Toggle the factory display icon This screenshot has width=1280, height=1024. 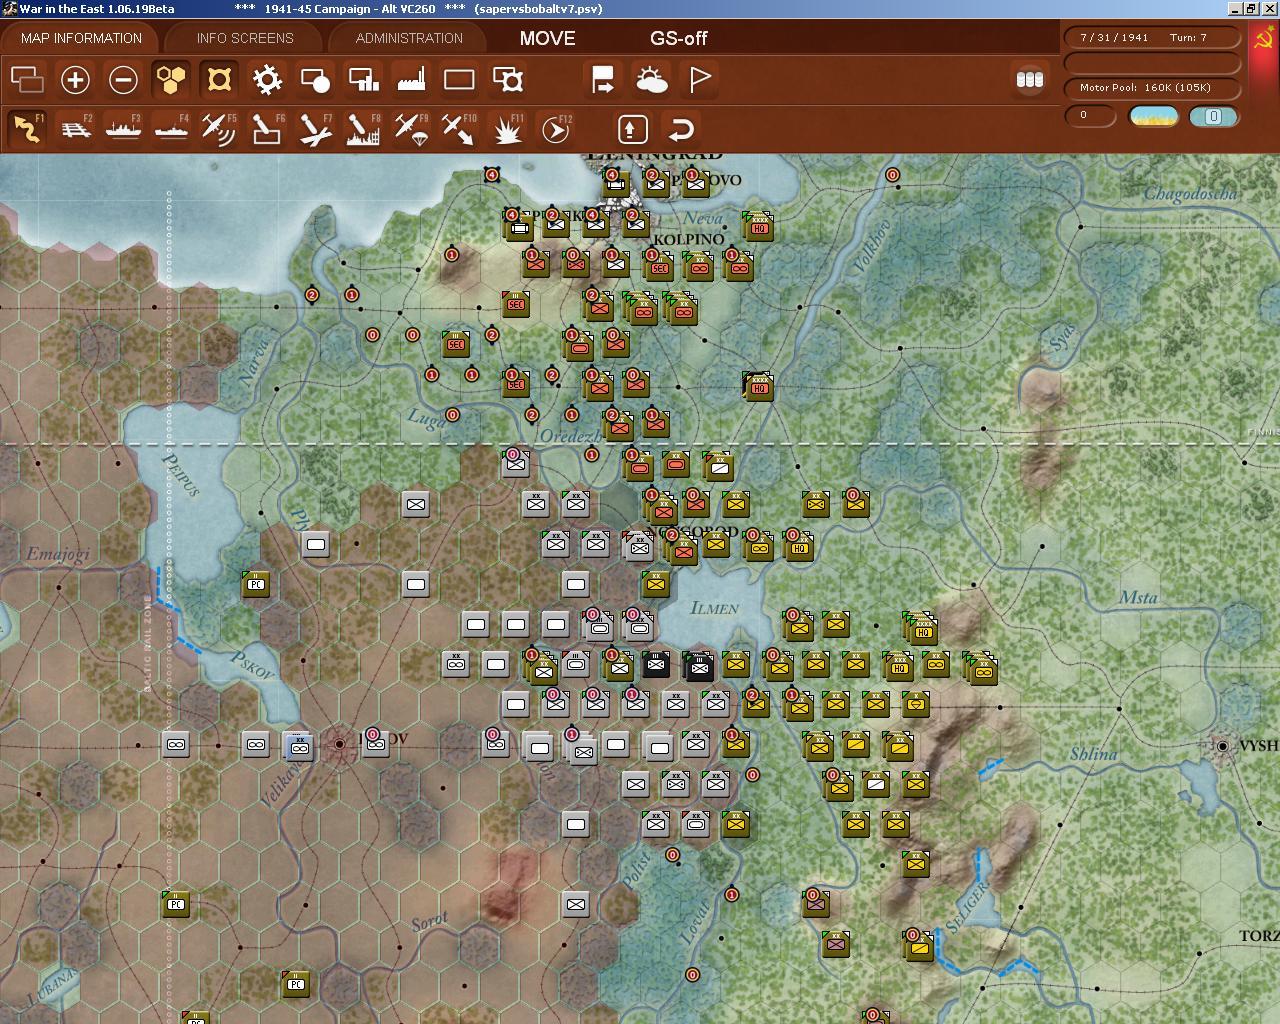(x=411, y=79)
